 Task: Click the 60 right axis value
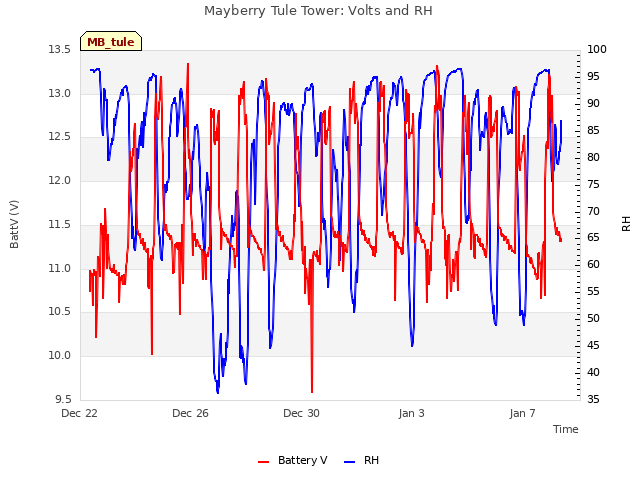[593, 265]
